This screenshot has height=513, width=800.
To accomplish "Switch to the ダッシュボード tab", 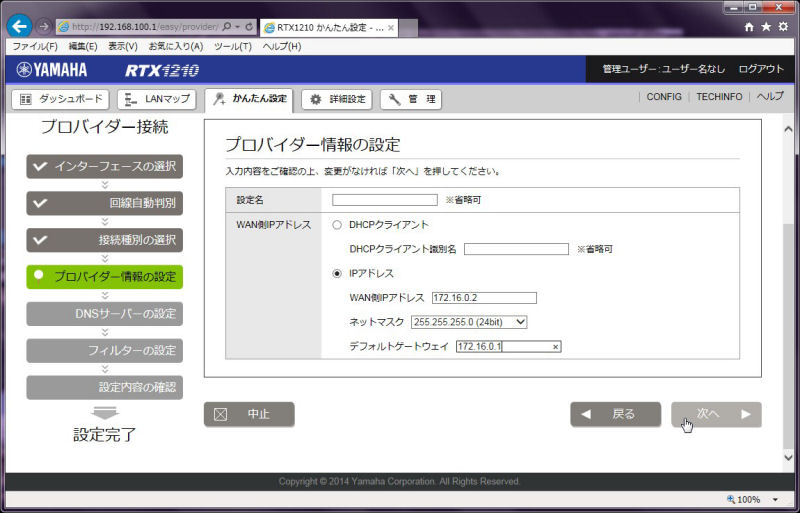I will point(60,99).
